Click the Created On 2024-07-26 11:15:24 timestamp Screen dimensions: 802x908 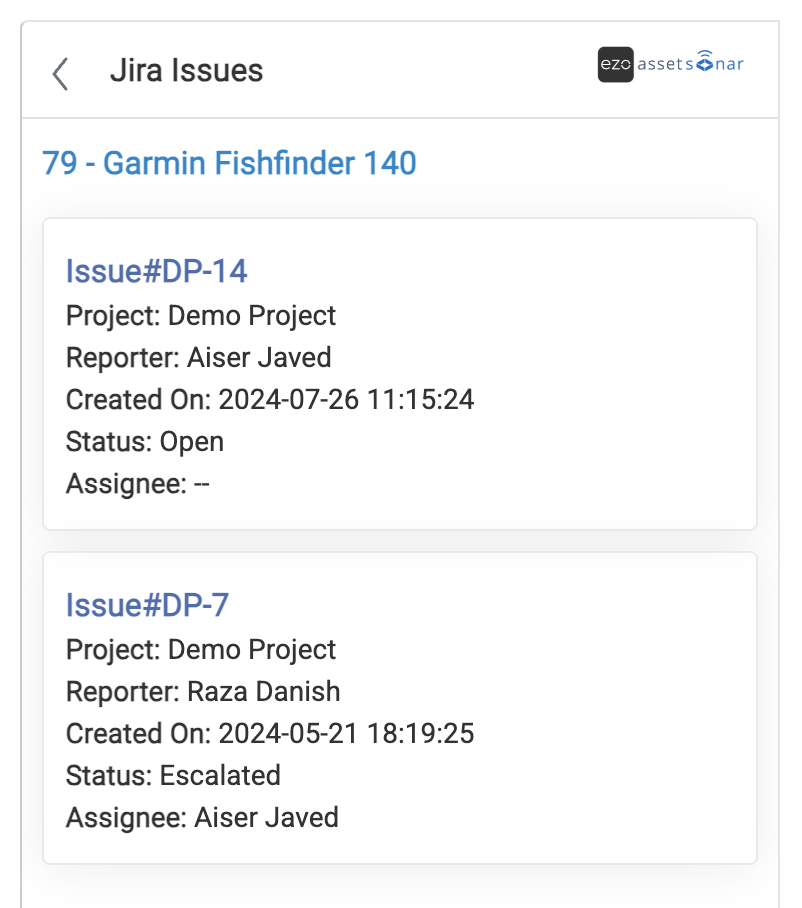click(x=270, y=400)
